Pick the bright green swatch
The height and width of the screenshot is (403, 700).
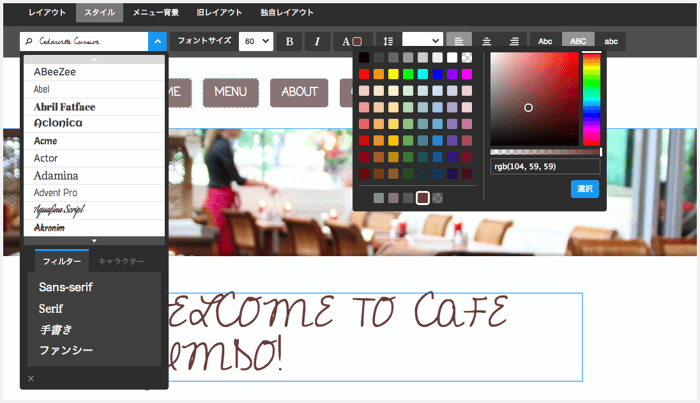tap(408, 74)
